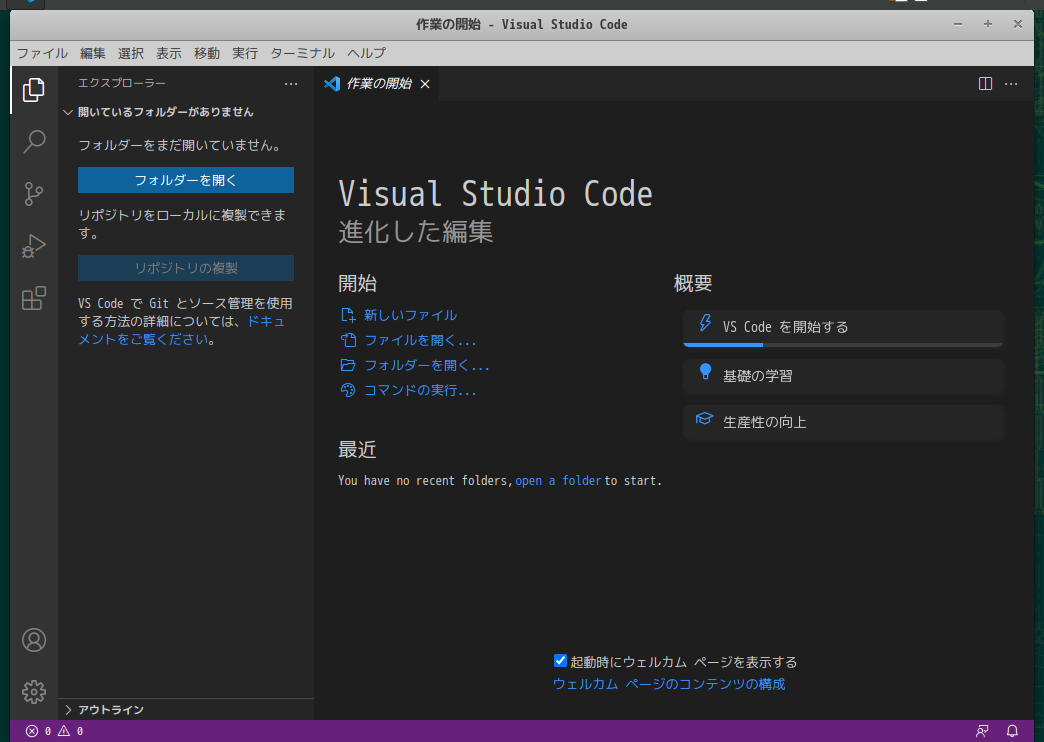Open the VS Code を開始する walkthrough
Image resolution: width=1044 pixels, height=742 pixels.
click(843, 328)
